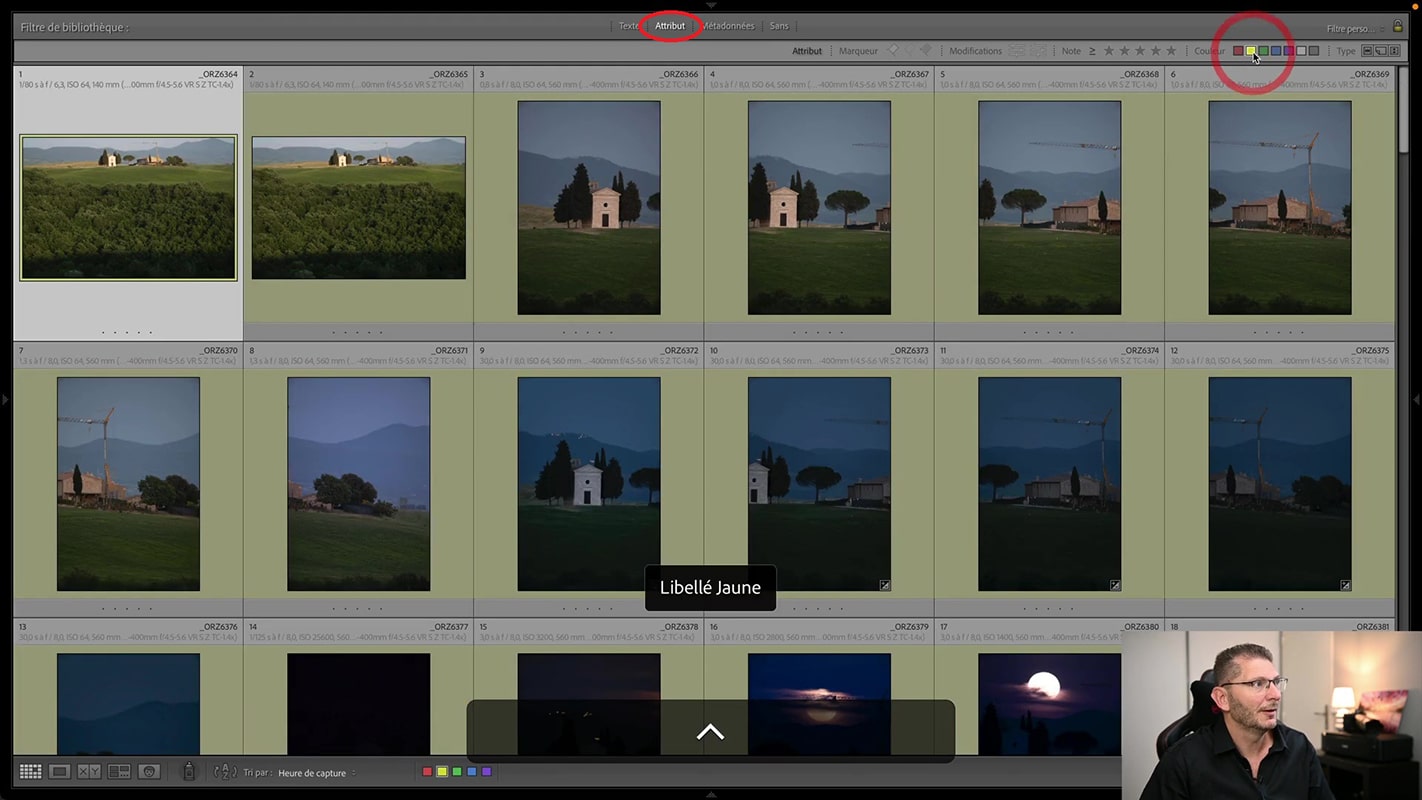Image resolution: width=1422 pixels, height=800 pixels.
Task: Toggle virtual copies Type filter
Action: pos(1380,51)
